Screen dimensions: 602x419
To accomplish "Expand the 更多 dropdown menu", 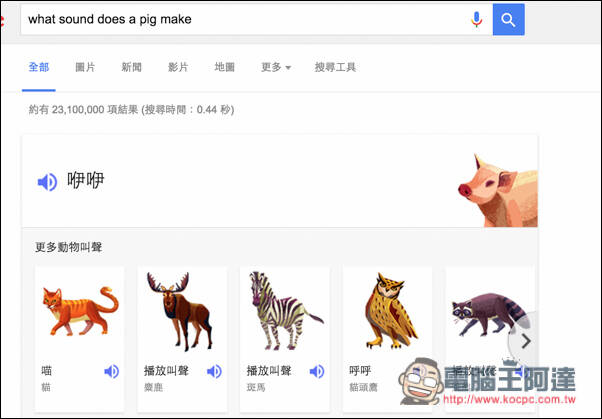I will pos(276,68).
